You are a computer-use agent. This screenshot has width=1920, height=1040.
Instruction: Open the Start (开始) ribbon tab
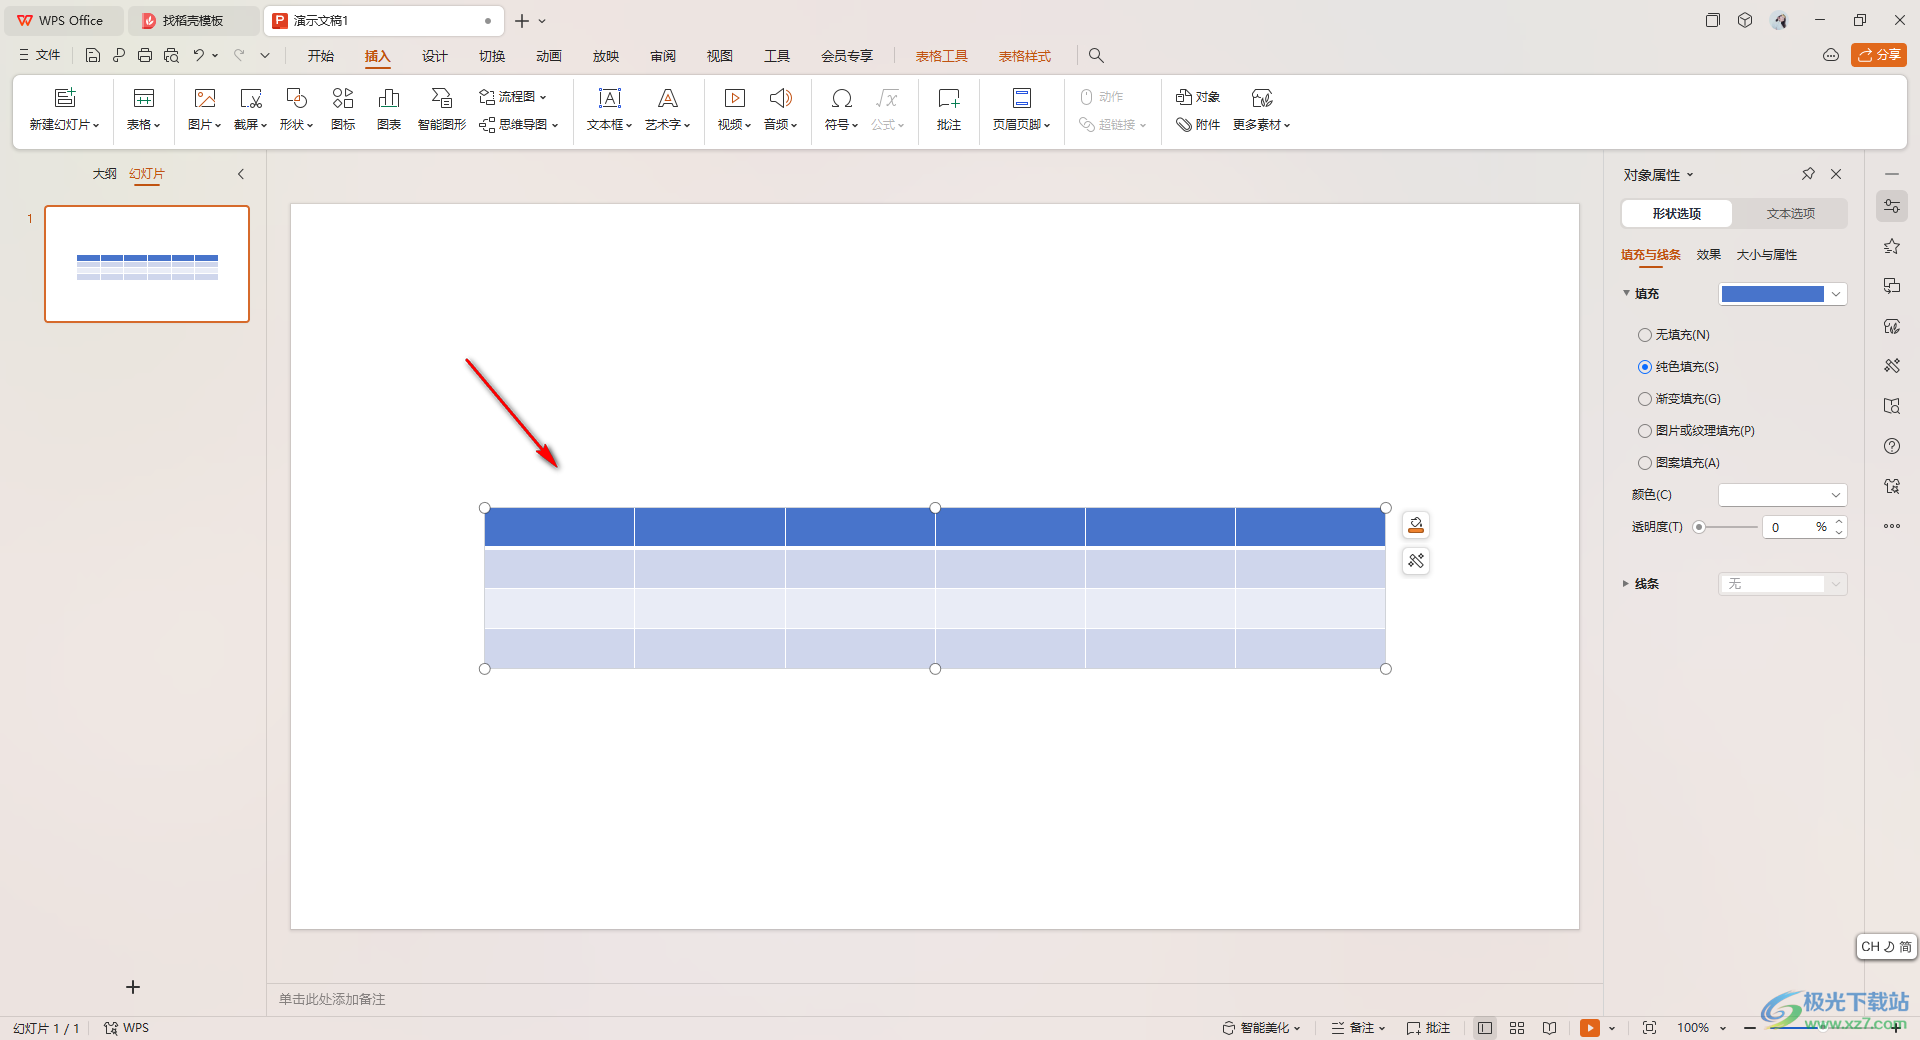coord(321,56)
